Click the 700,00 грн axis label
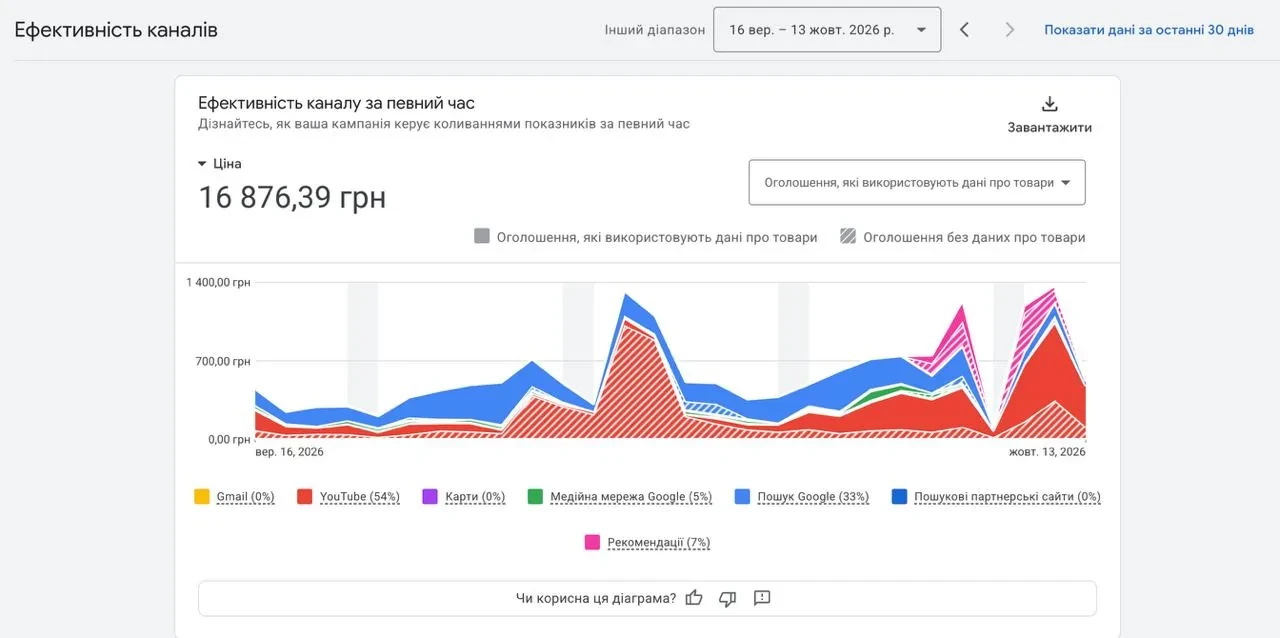The height and width of the screenshot is (638, 1280). pyautogui.click(x=224, y=361)
